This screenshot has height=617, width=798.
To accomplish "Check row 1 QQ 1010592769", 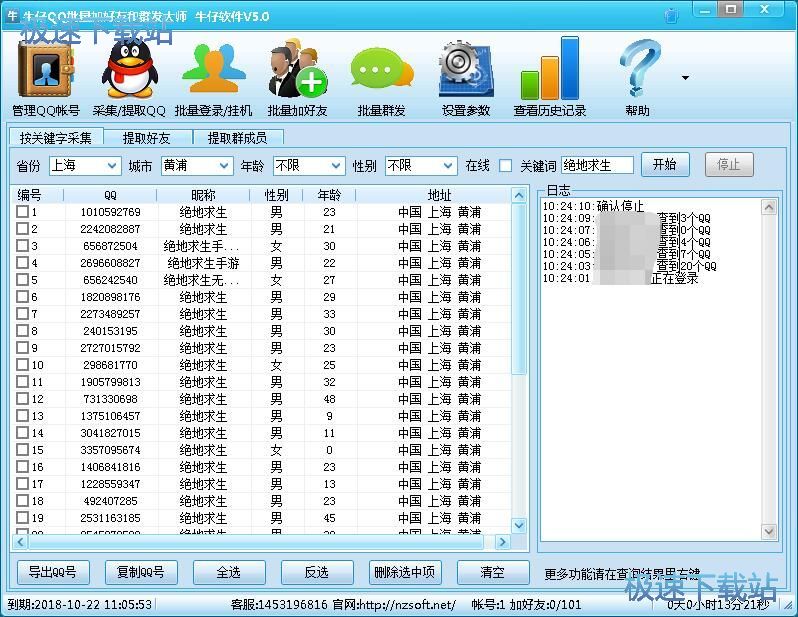I will pyautogui.click(x=22, y=212).
